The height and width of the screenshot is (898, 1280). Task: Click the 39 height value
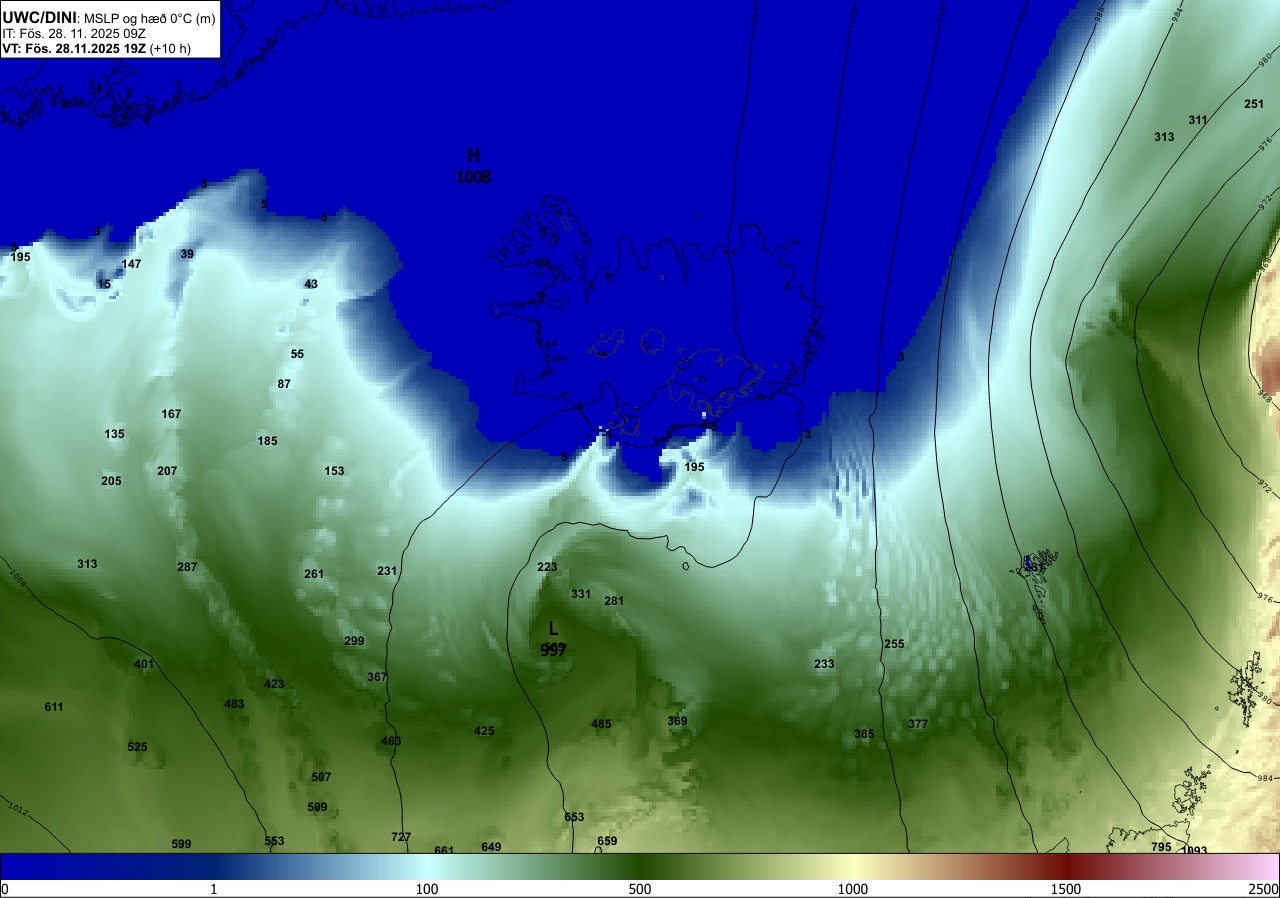point(187,254)
